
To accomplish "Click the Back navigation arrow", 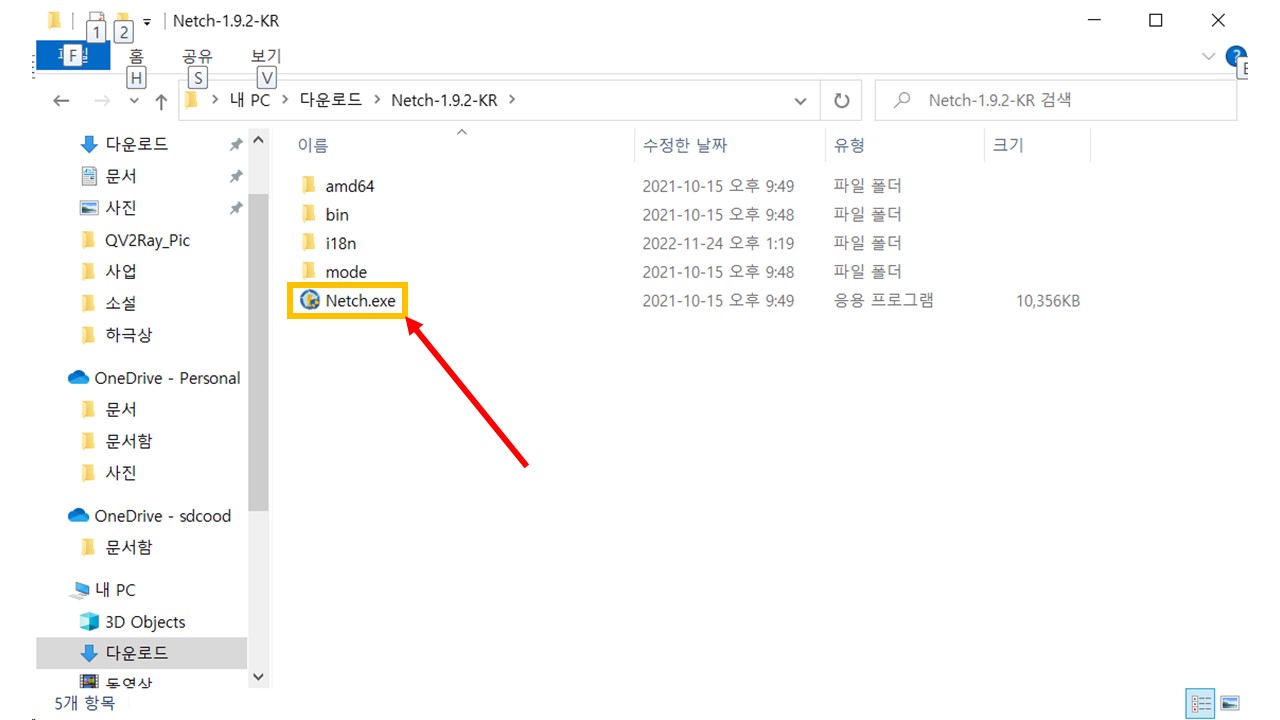I will point(61,101).
